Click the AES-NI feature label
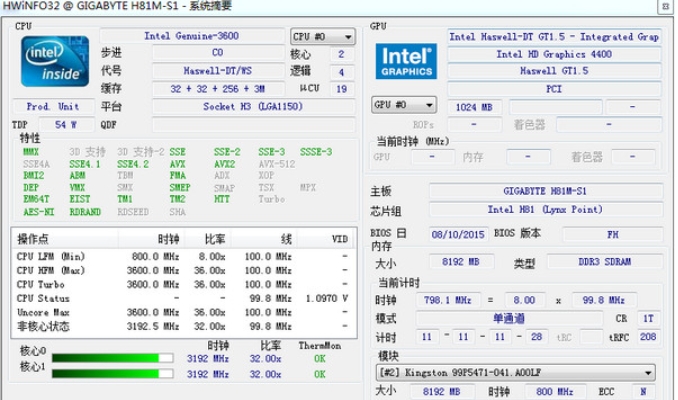The height and width of the screenshot is (400, 678). (x=38, y=212)
